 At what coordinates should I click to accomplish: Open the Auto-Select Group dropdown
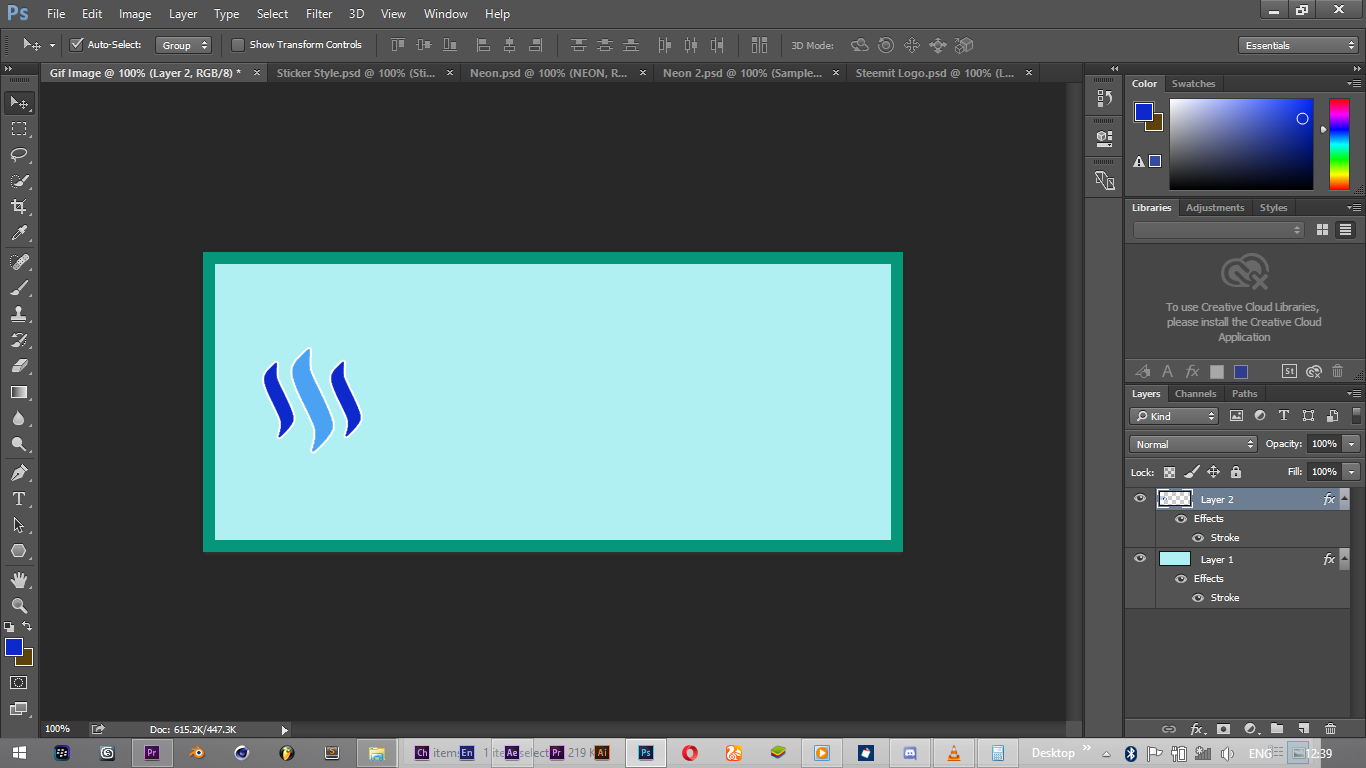click(x=185, y=45)
